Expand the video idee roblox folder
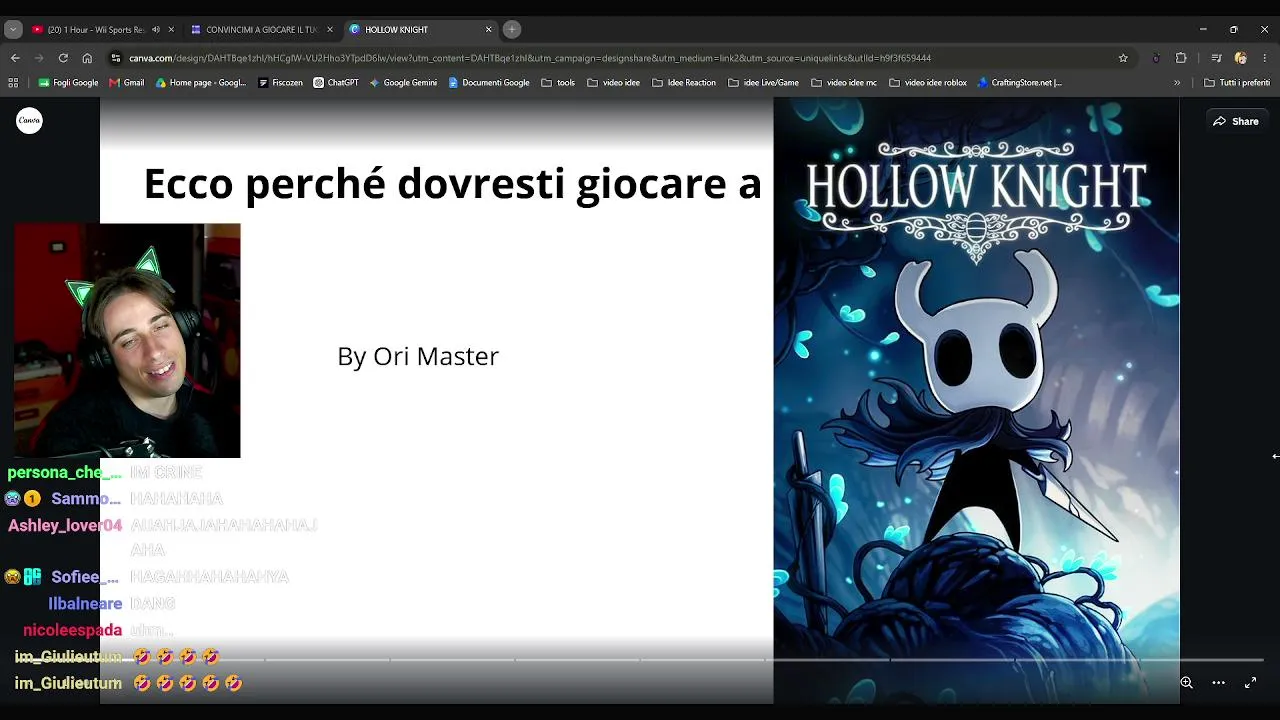This screenshot has height=720, width=1280. click(928, 83)
